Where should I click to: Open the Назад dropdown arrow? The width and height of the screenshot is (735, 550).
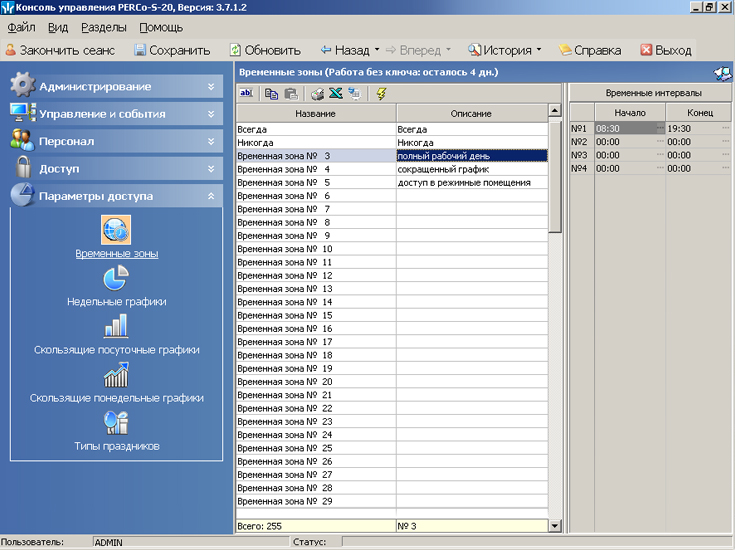point(377,49)
